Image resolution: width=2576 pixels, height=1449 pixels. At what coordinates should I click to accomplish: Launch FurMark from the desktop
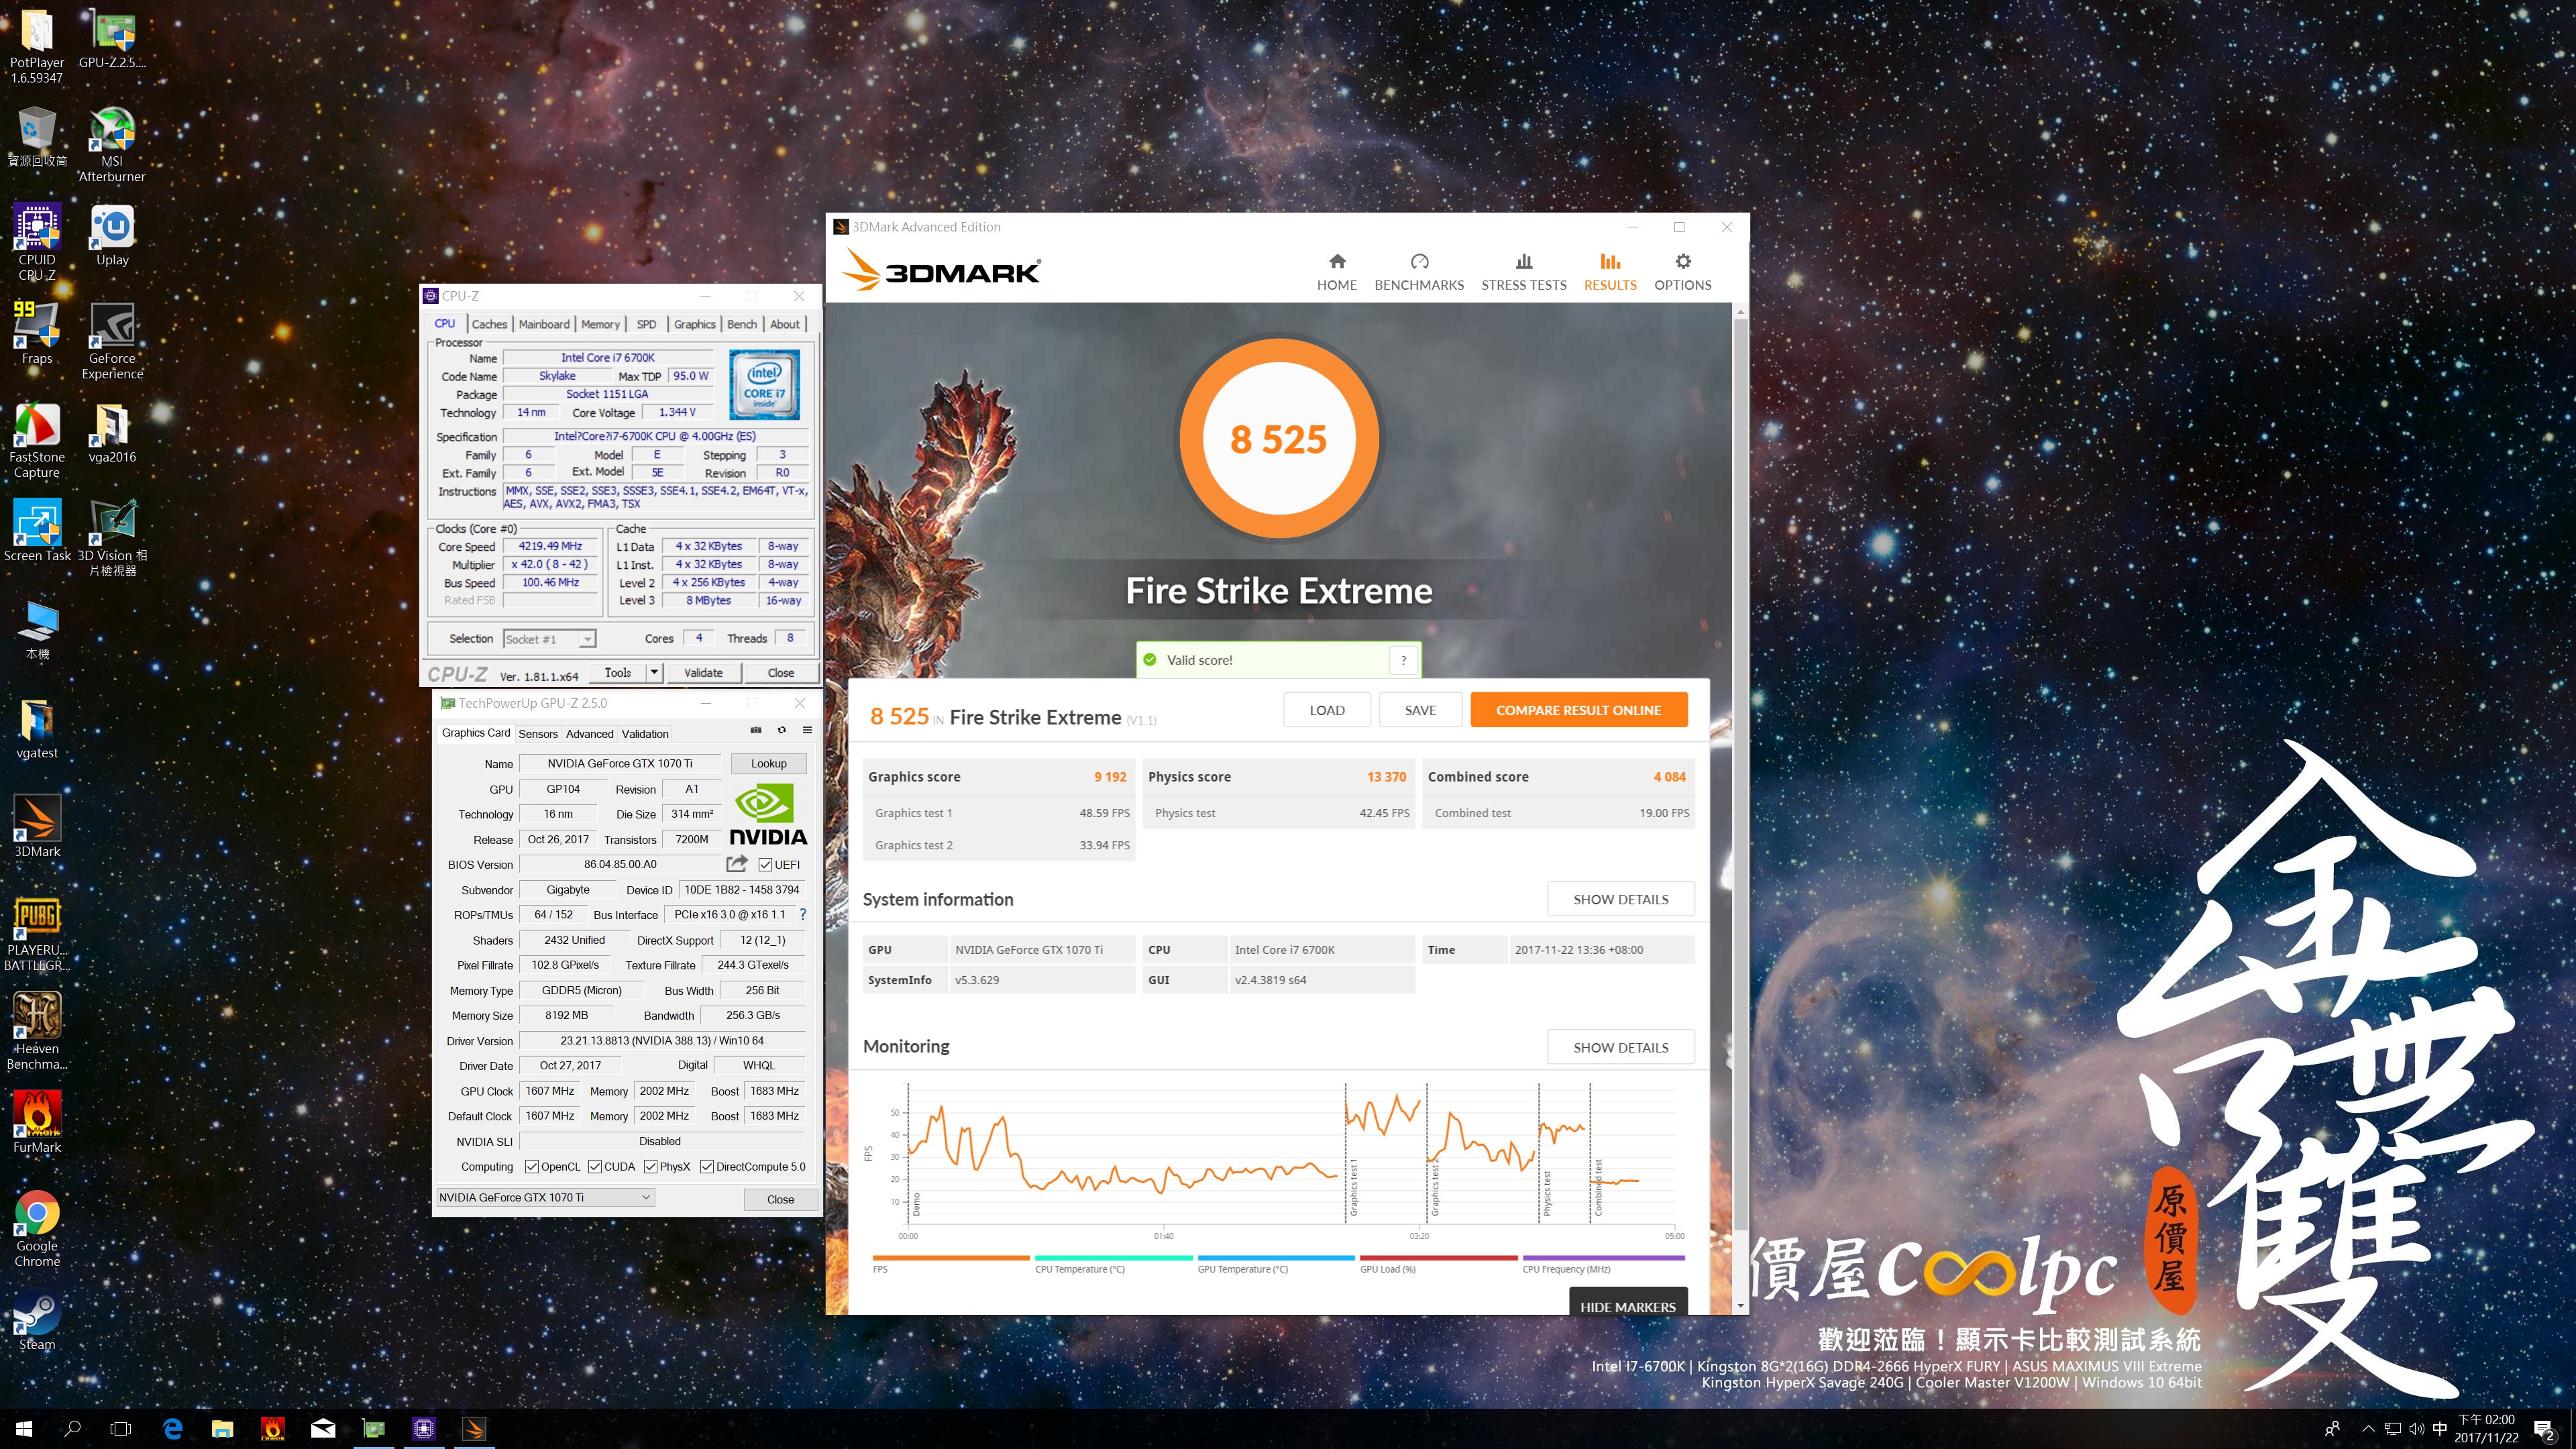pyautogui.click(x=37, y=1123)
